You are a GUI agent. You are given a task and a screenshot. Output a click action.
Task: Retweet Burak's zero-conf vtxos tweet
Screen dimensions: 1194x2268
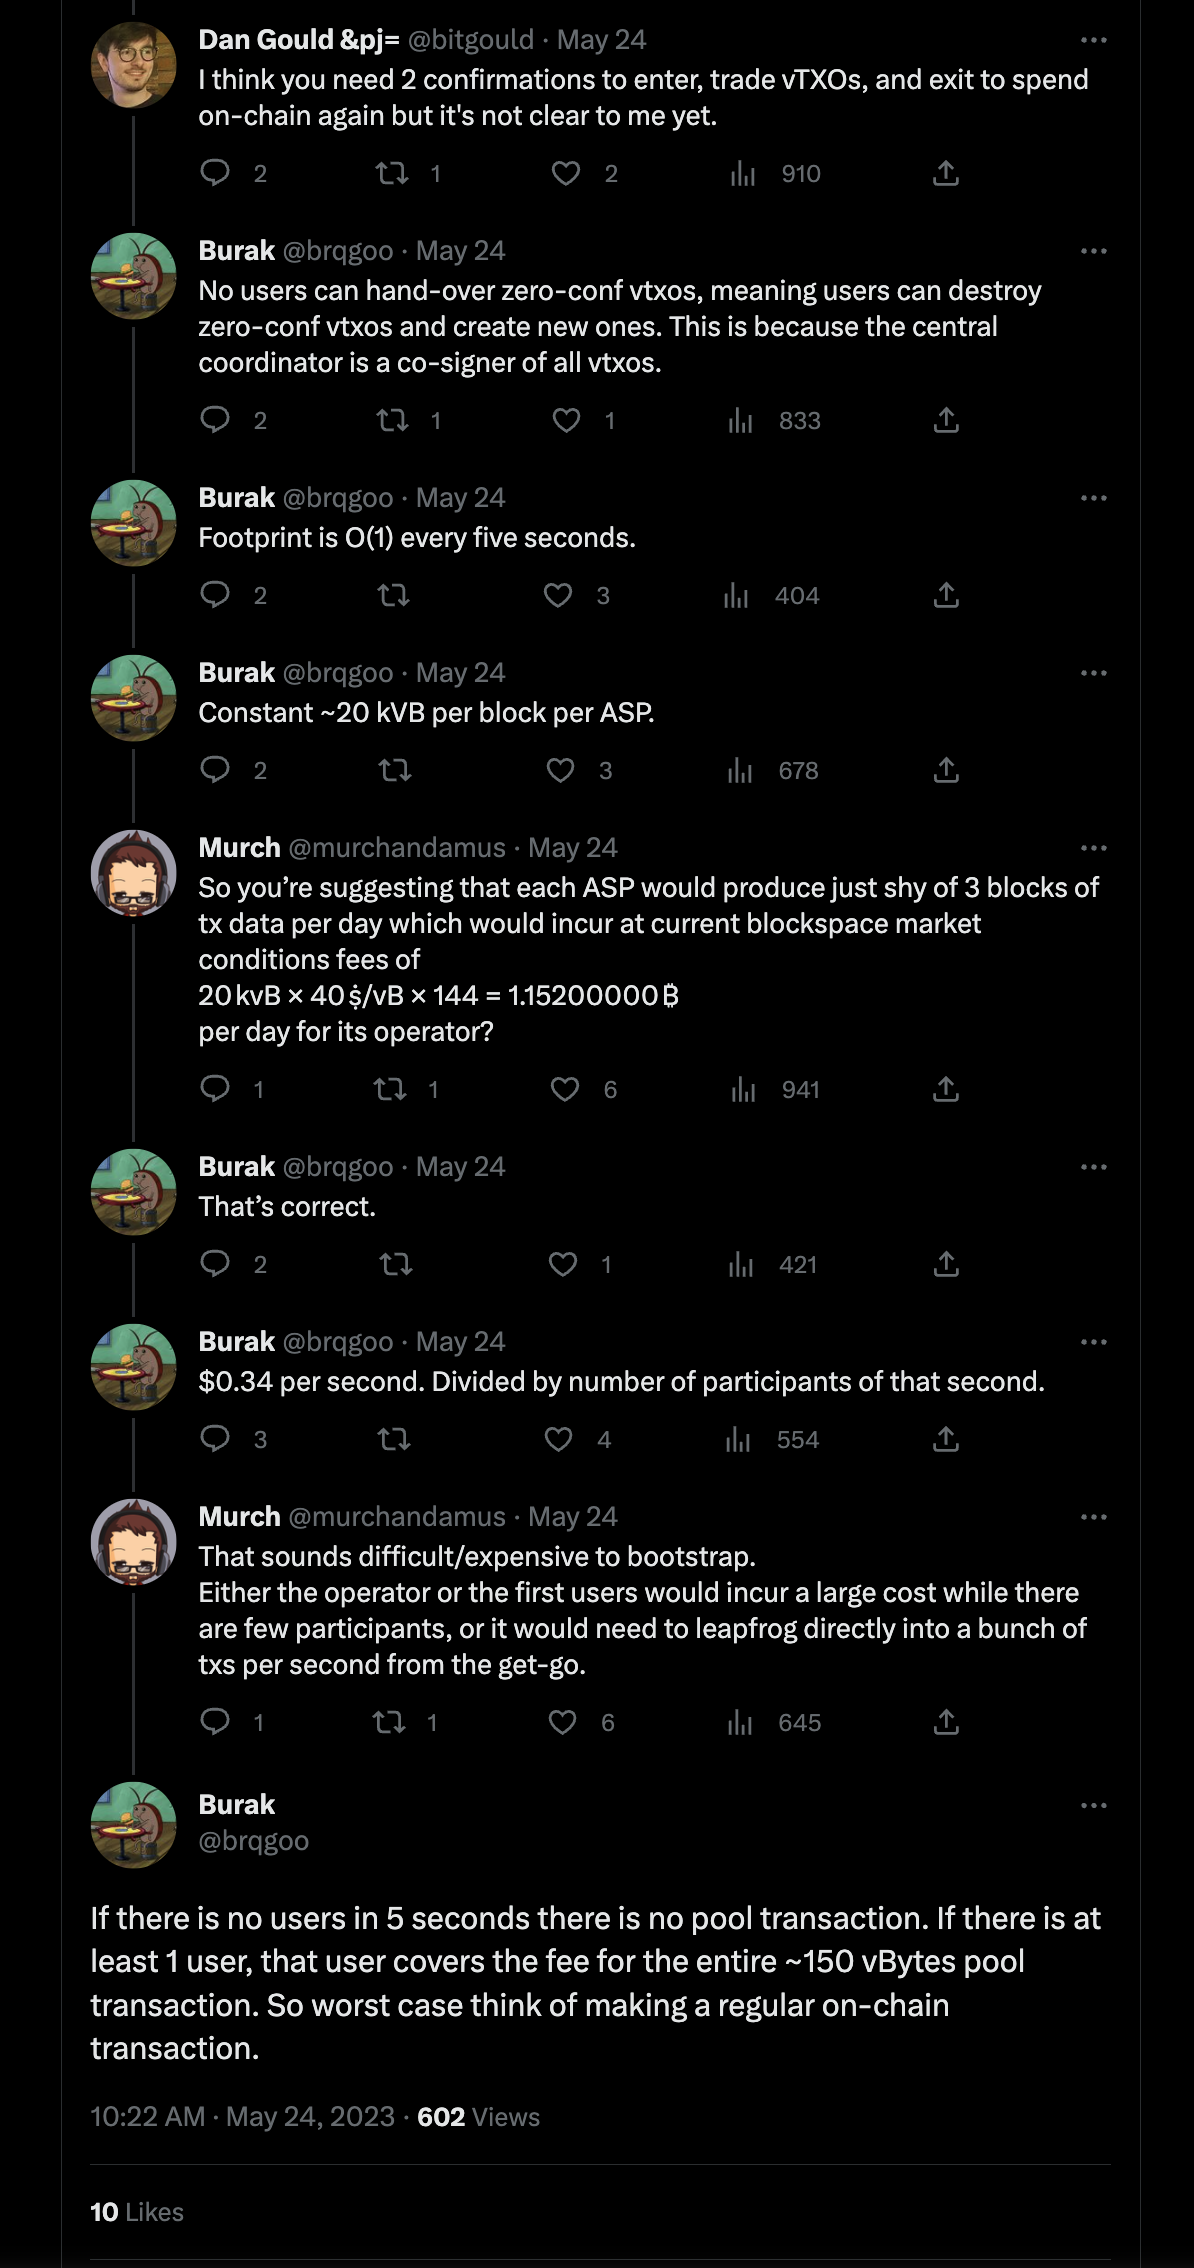(x=392, y=420)
